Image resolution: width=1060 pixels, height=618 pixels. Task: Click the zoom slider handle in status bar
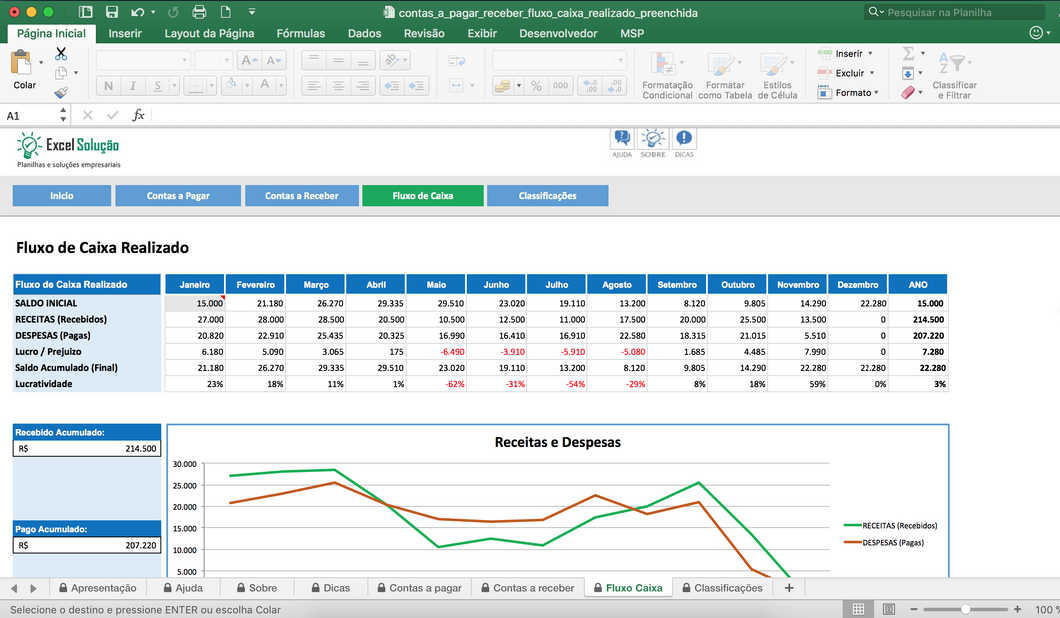coord(965,609)
